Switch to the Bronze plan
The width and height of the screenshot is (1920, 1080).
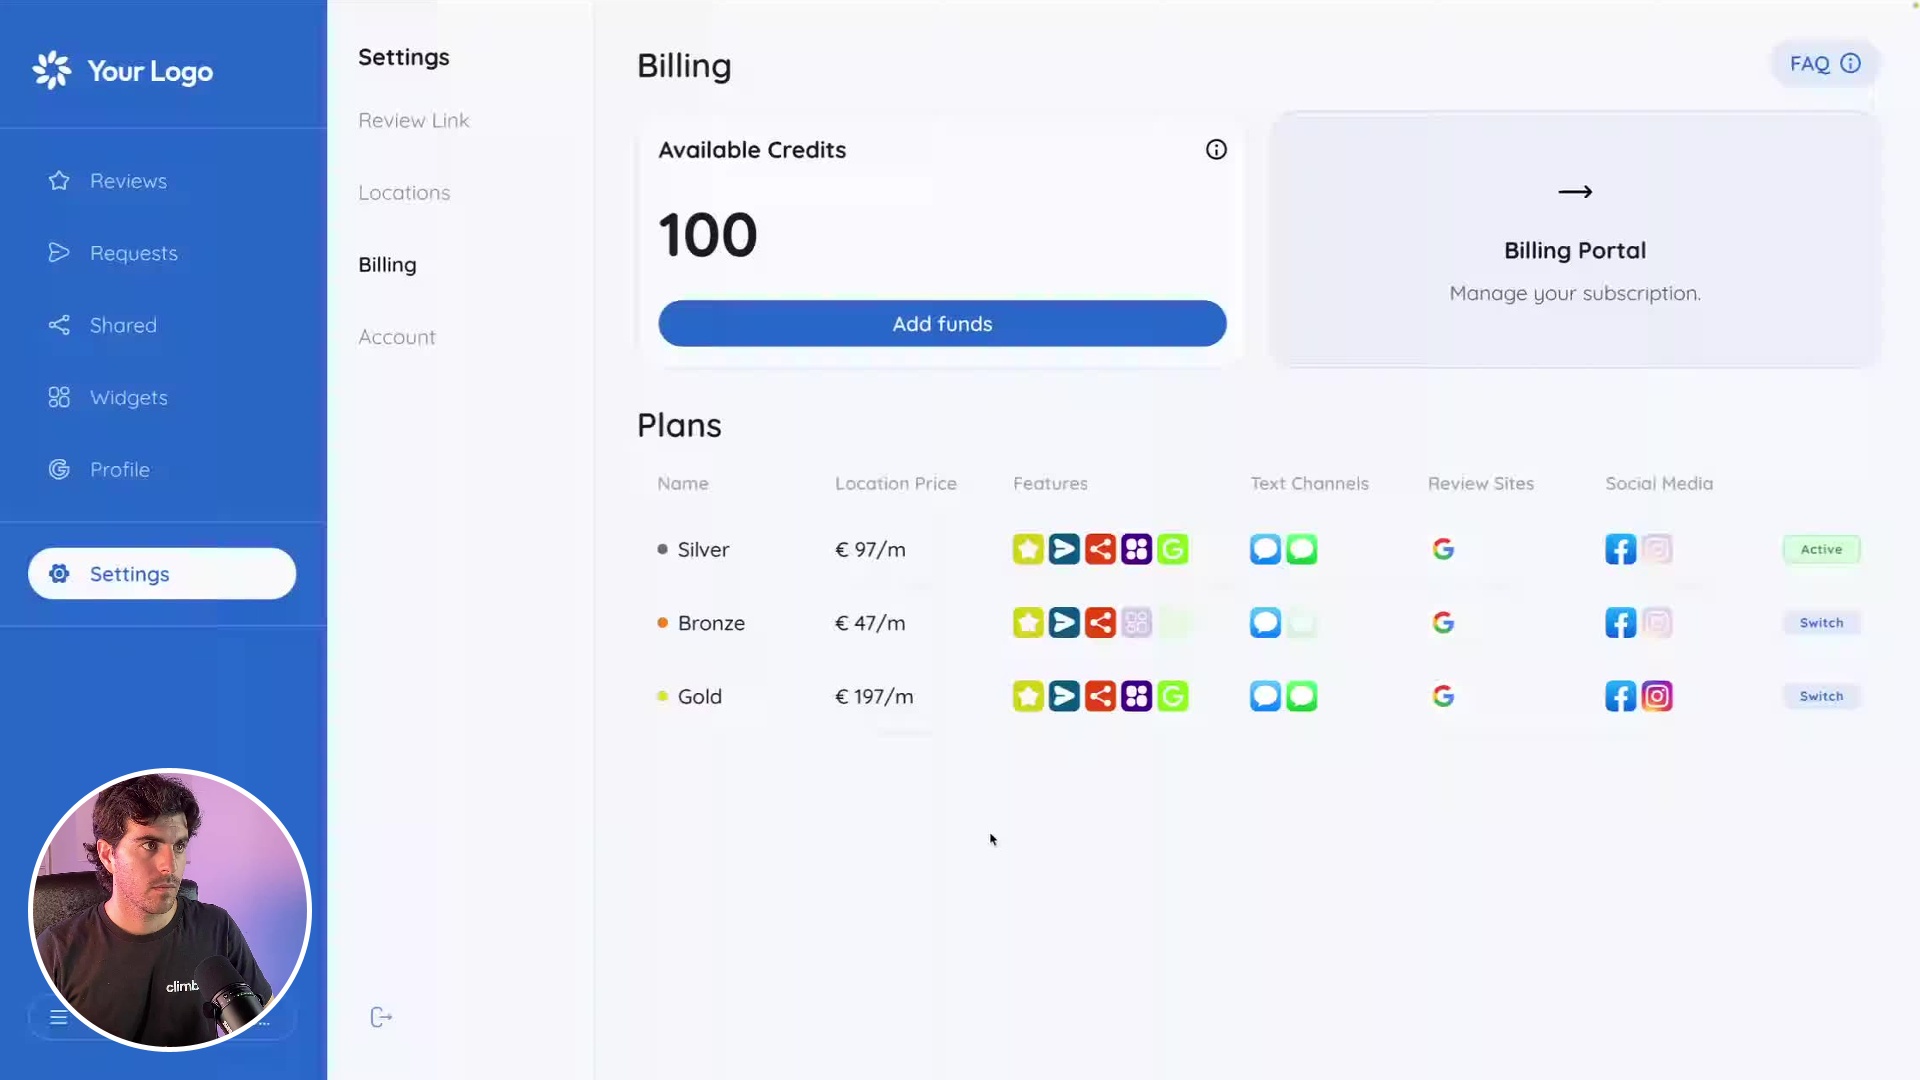(1821, 623)
